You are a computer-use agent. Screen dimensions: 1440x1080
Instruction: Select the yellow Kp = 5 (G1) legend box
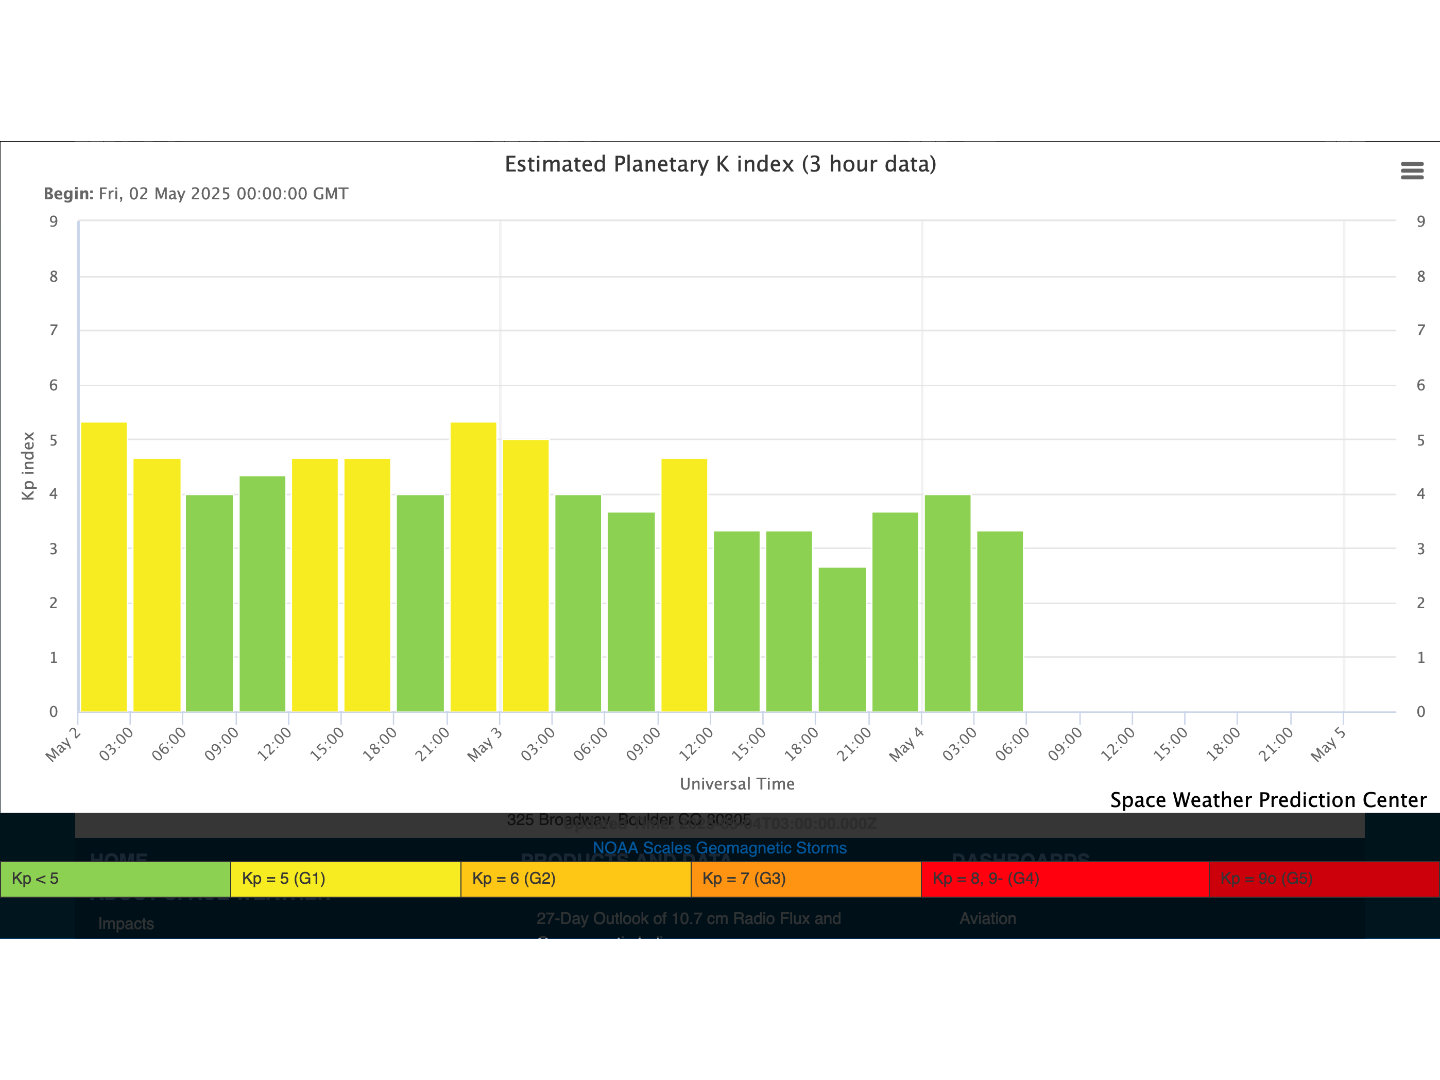point(345,879)
